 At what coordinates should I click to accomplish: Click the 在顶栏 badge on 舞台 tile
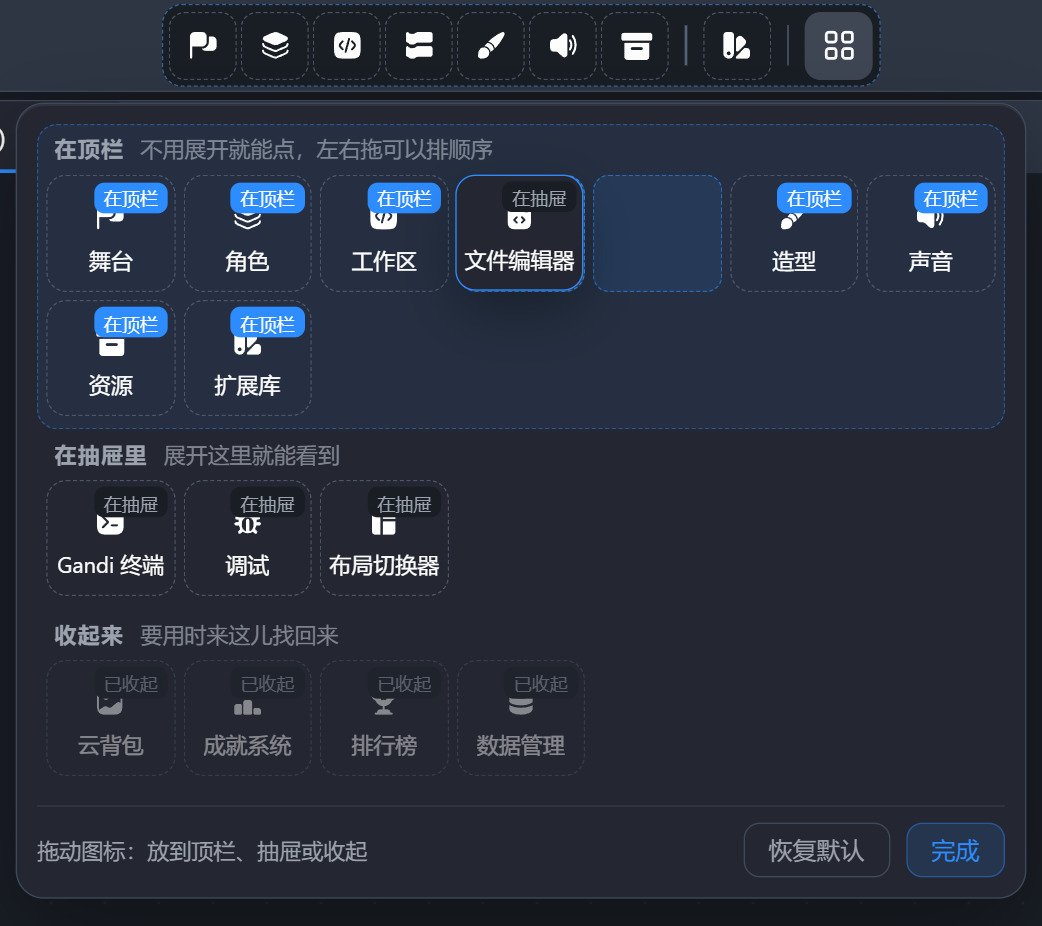coord(130,198)
